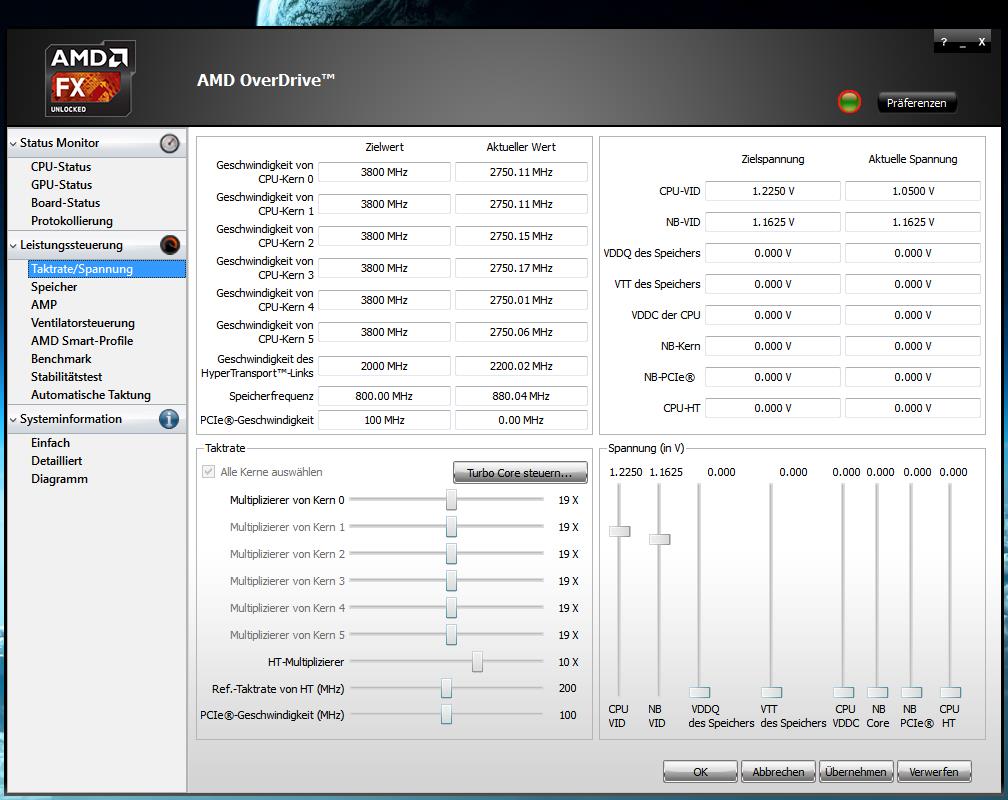
Task: Open Detailliert system information
Action: (x=57, y=461)
